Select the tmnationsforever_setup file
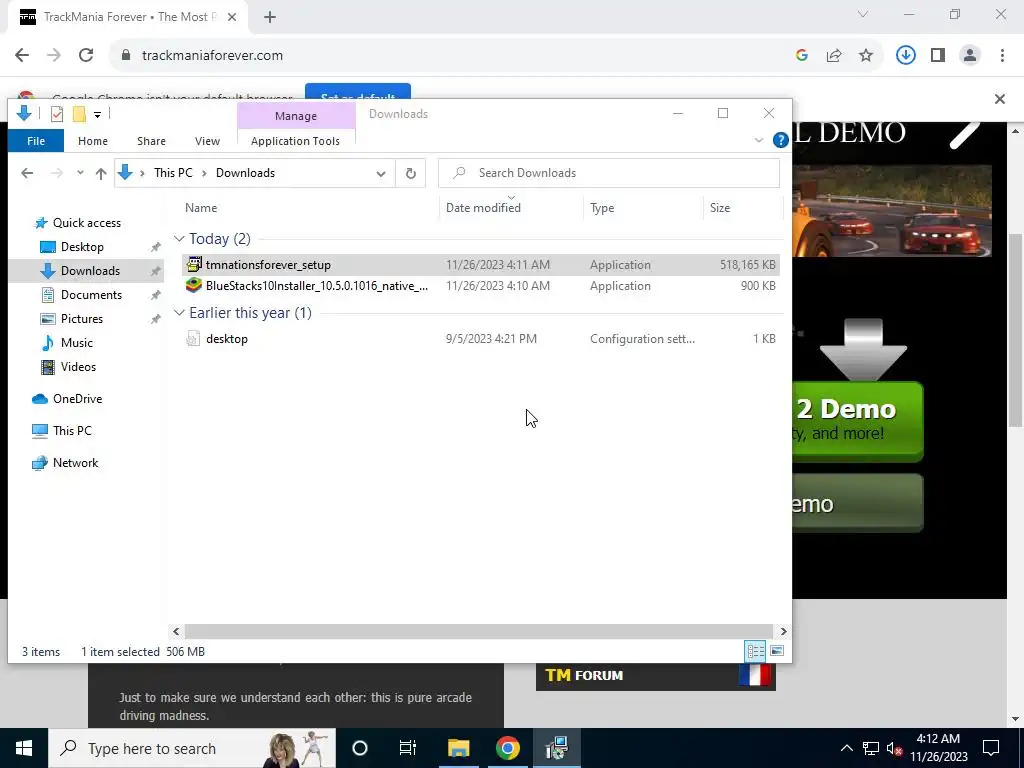The height and width of the screenshot is (768, 1024). coord(481,265)
